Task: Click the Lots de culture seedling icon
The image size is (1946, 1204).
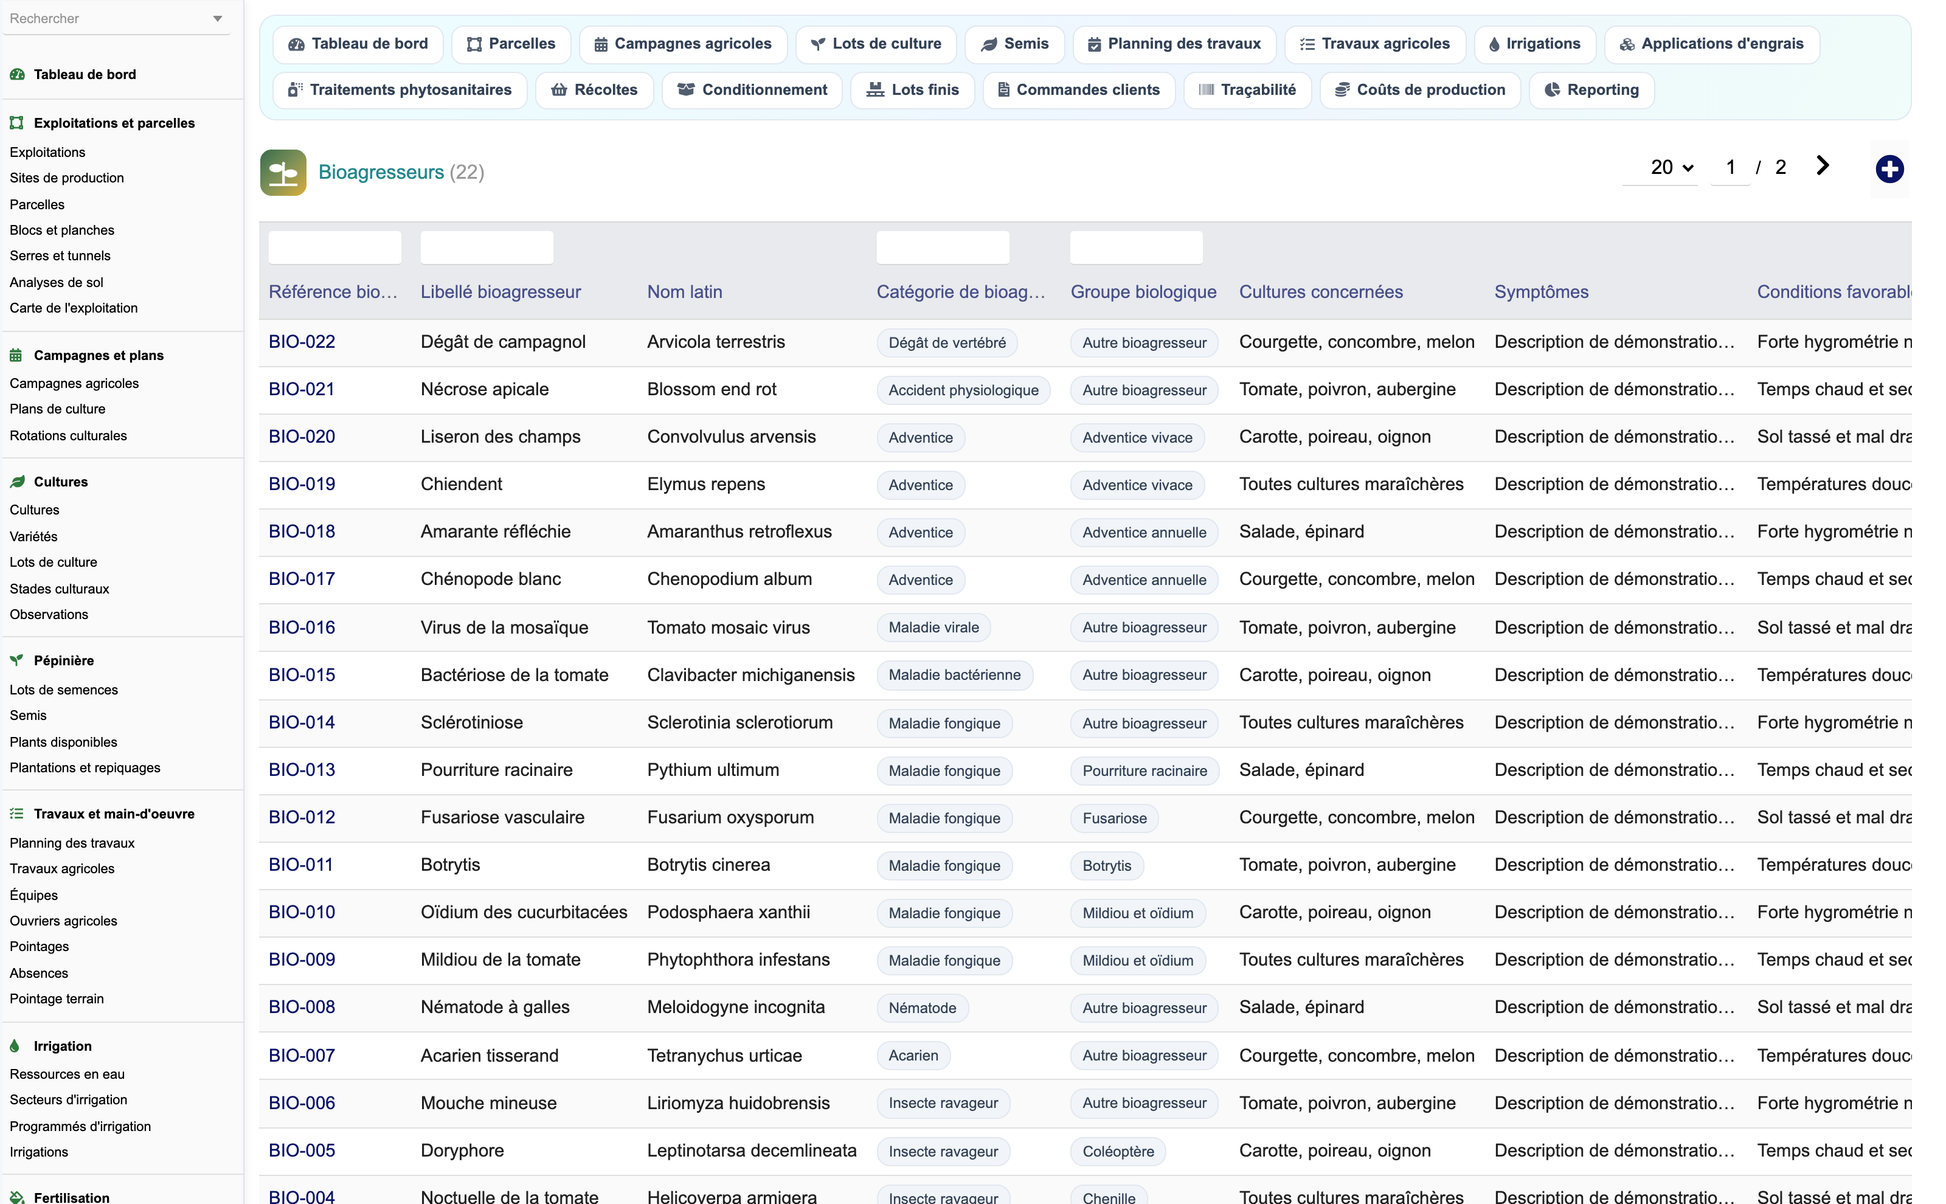Action: pos(818,44)
